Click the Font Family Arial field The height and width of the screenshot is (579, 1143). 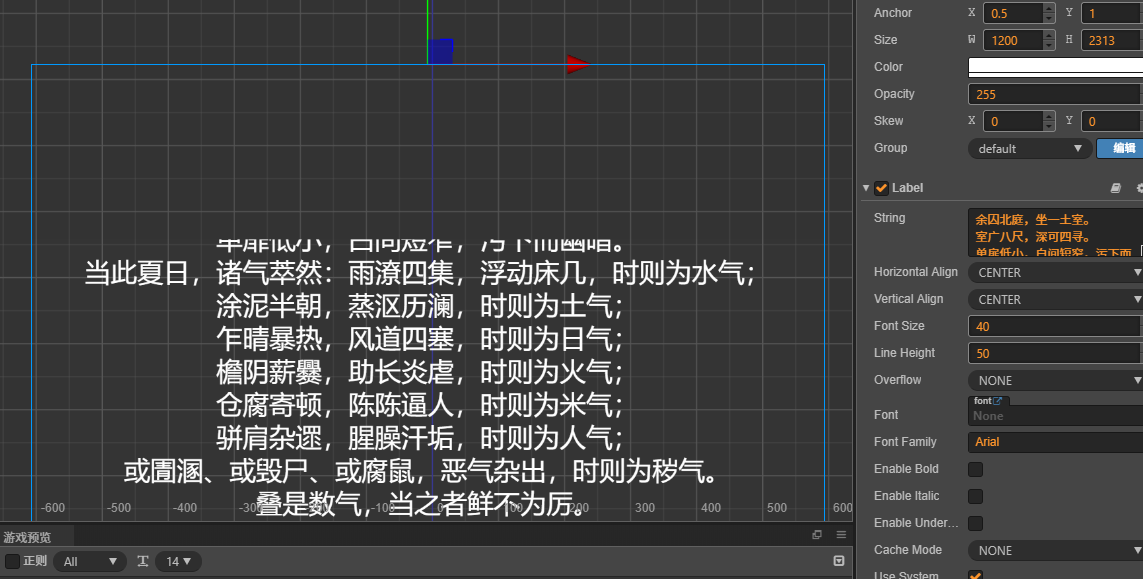coord(1056,442)
